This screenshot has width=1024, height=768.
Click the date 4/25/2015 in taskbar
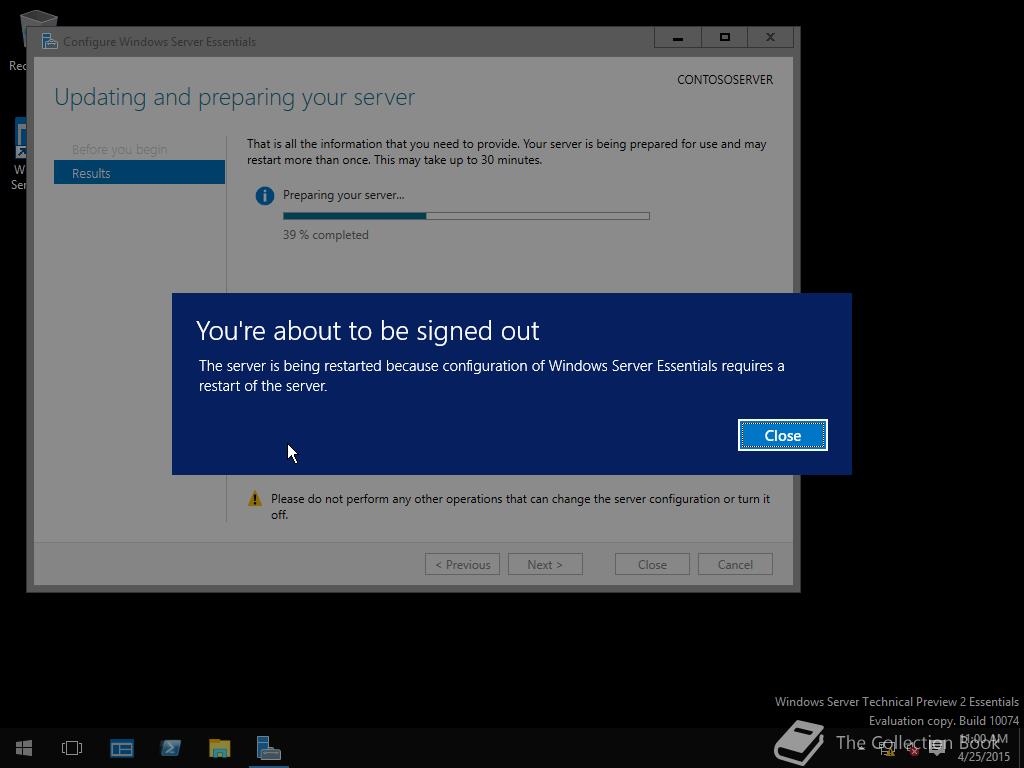point(984,757)
